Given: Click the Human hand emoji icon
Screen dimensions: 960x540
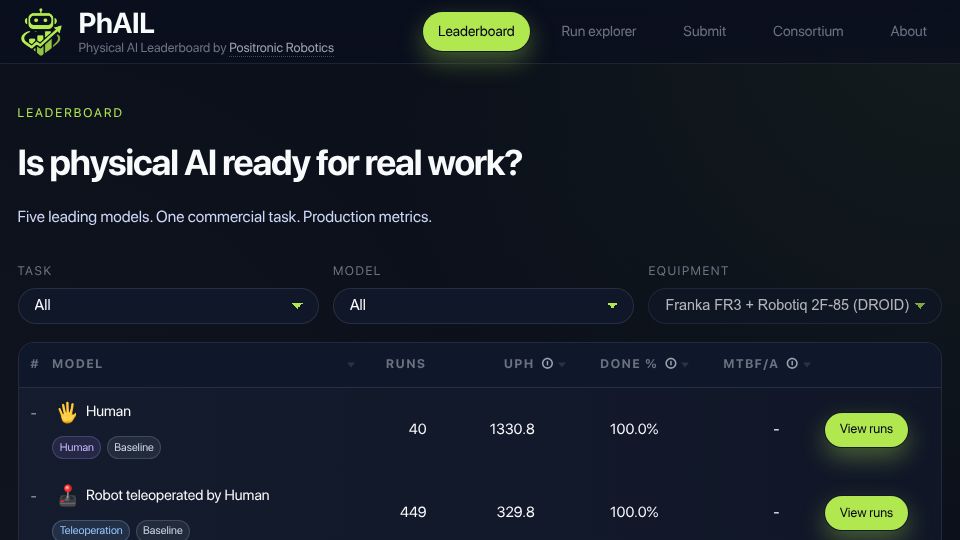Looking at the screenshot, I should (67, 412).
